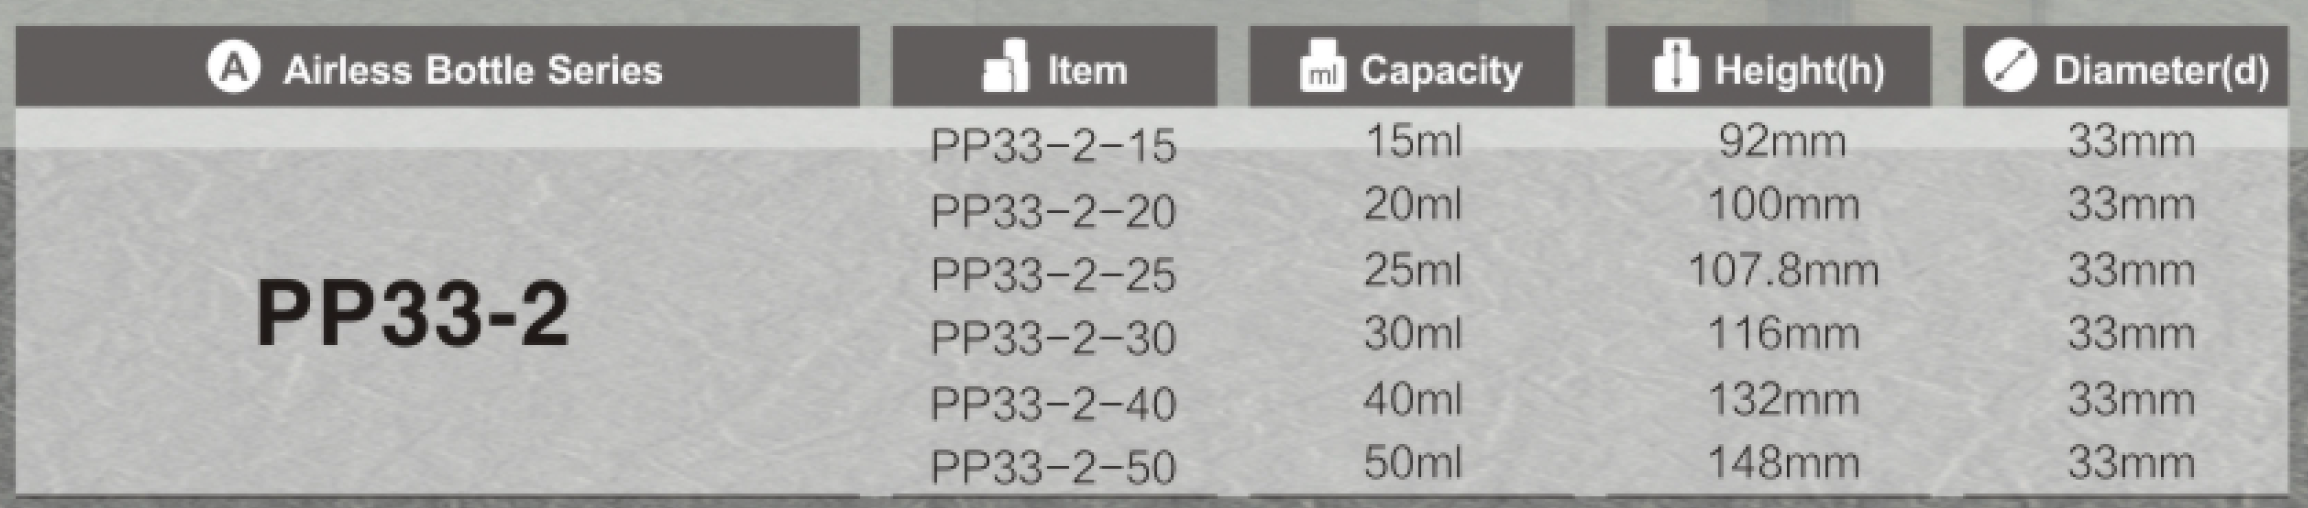Select item PP33-2-25
The width and height of the screenshot is (2308, 508).
[1053, 275]
